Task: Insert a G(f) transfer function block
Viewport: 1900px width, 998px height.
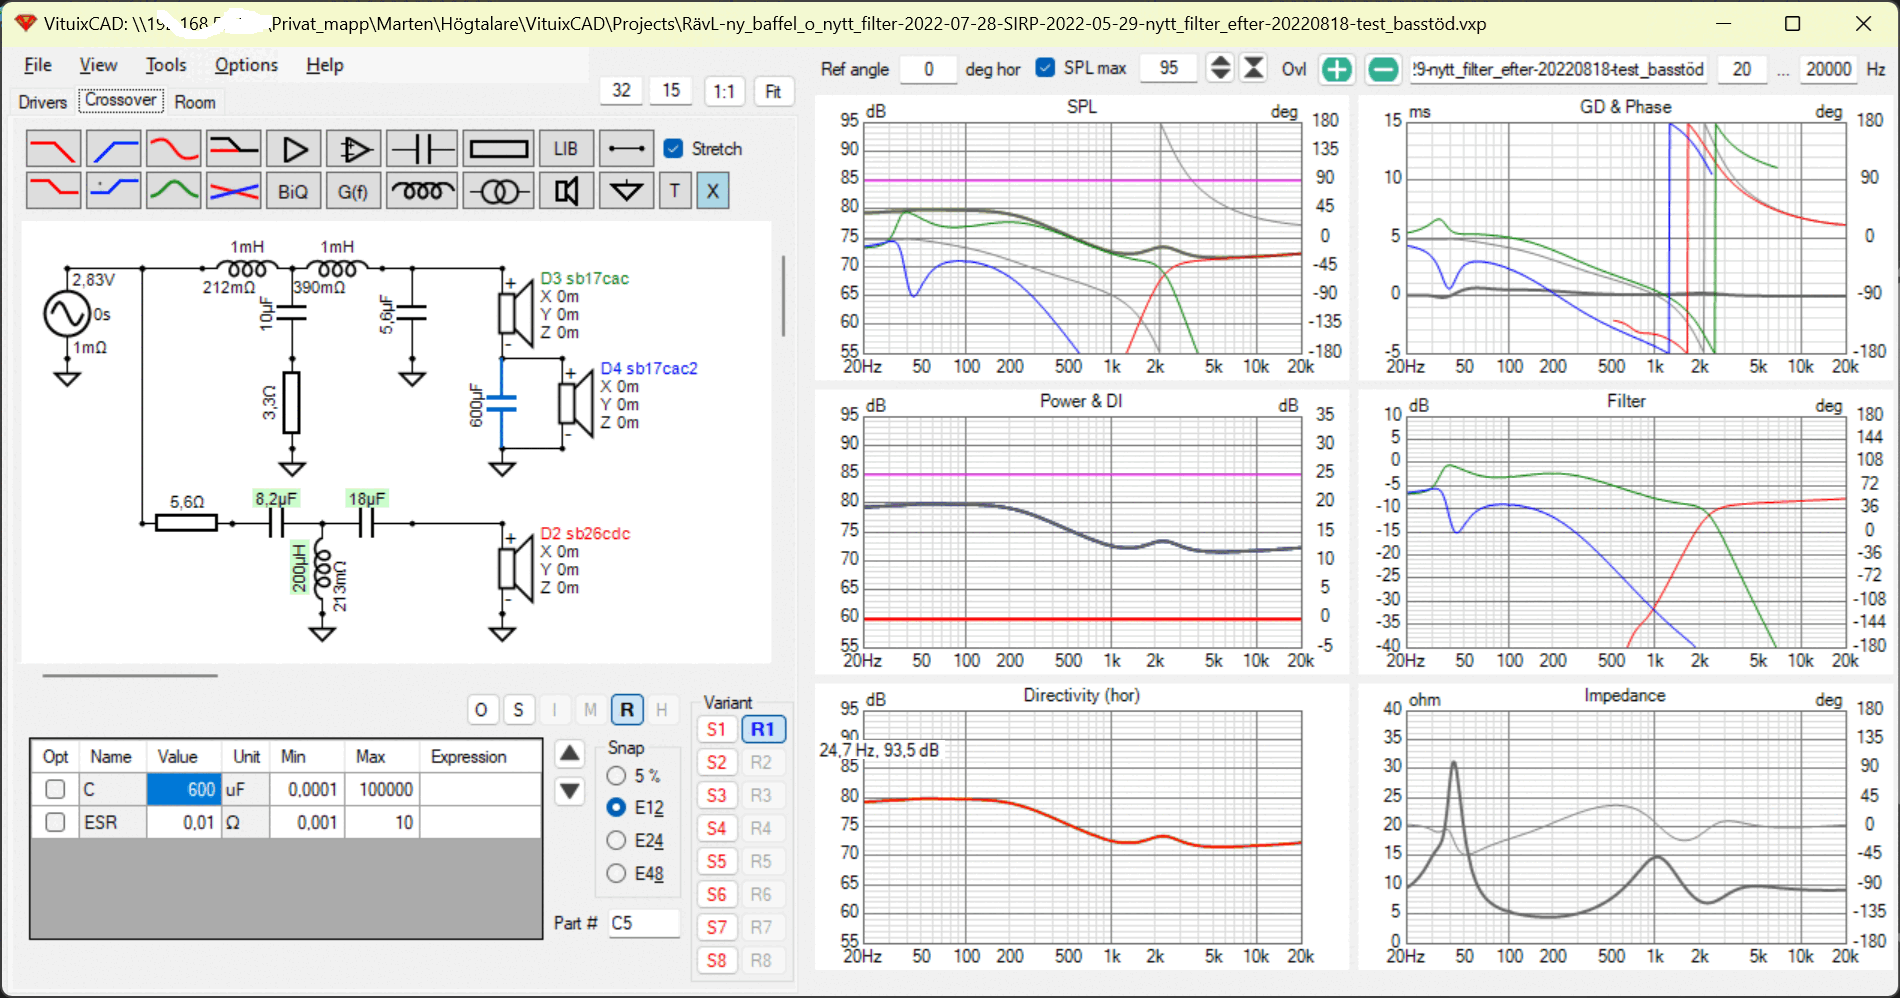Action: pos(353,190)
